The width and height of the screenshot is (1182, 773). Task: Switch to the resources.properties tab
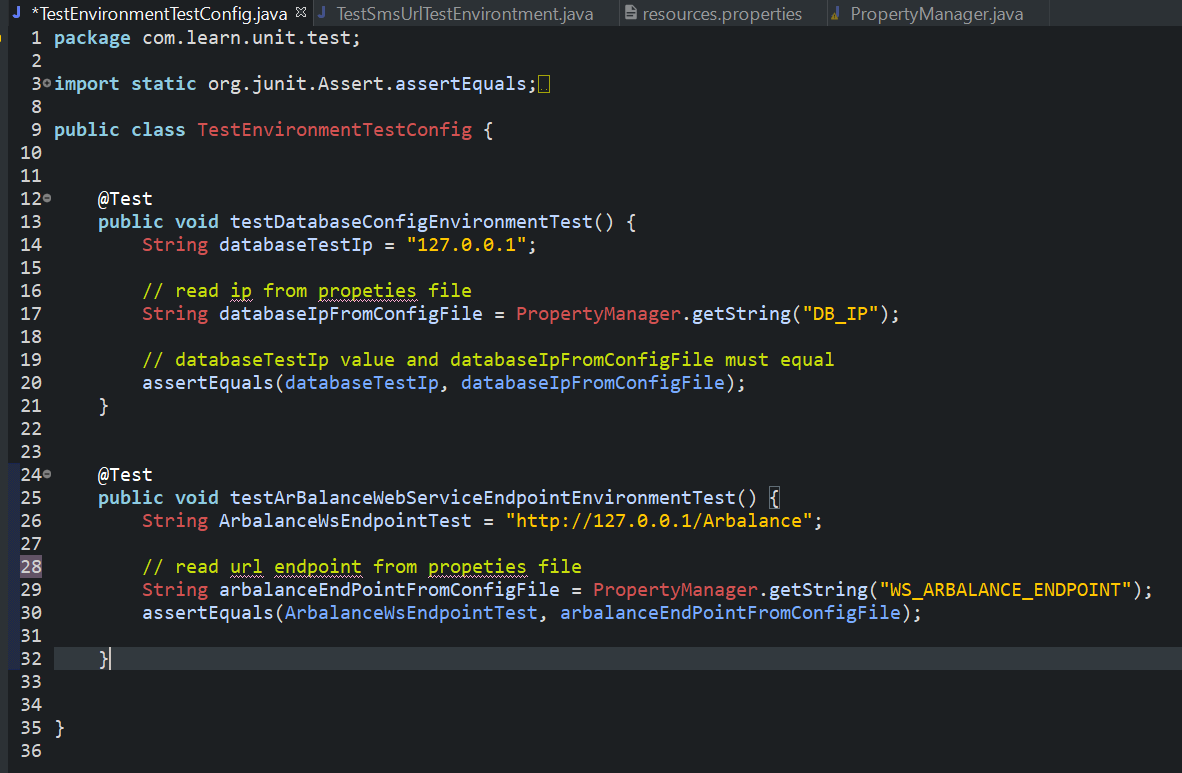[714, 14]
